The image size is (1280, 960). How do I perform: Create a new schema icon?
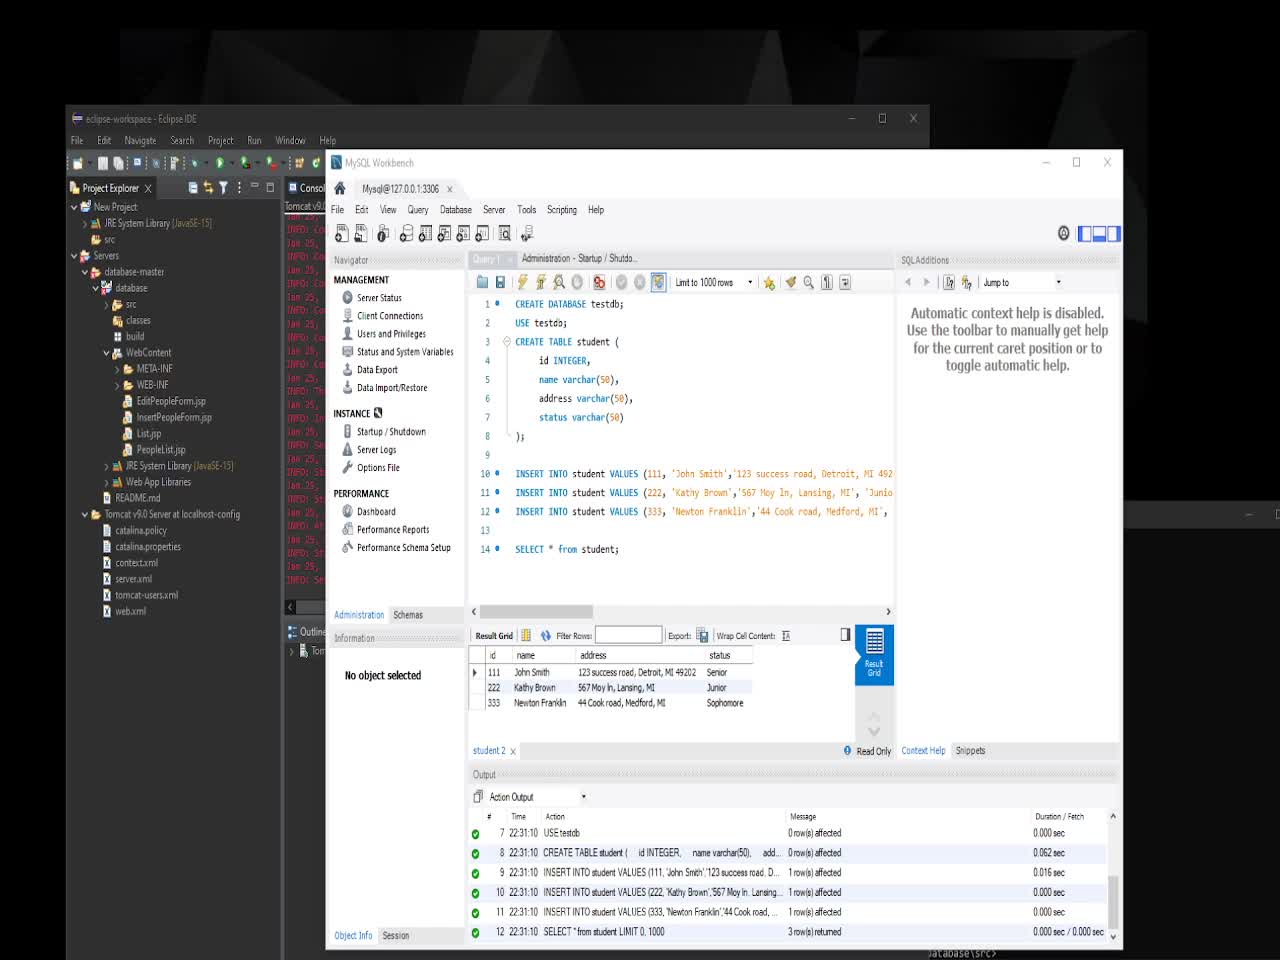tap(406, 233)
